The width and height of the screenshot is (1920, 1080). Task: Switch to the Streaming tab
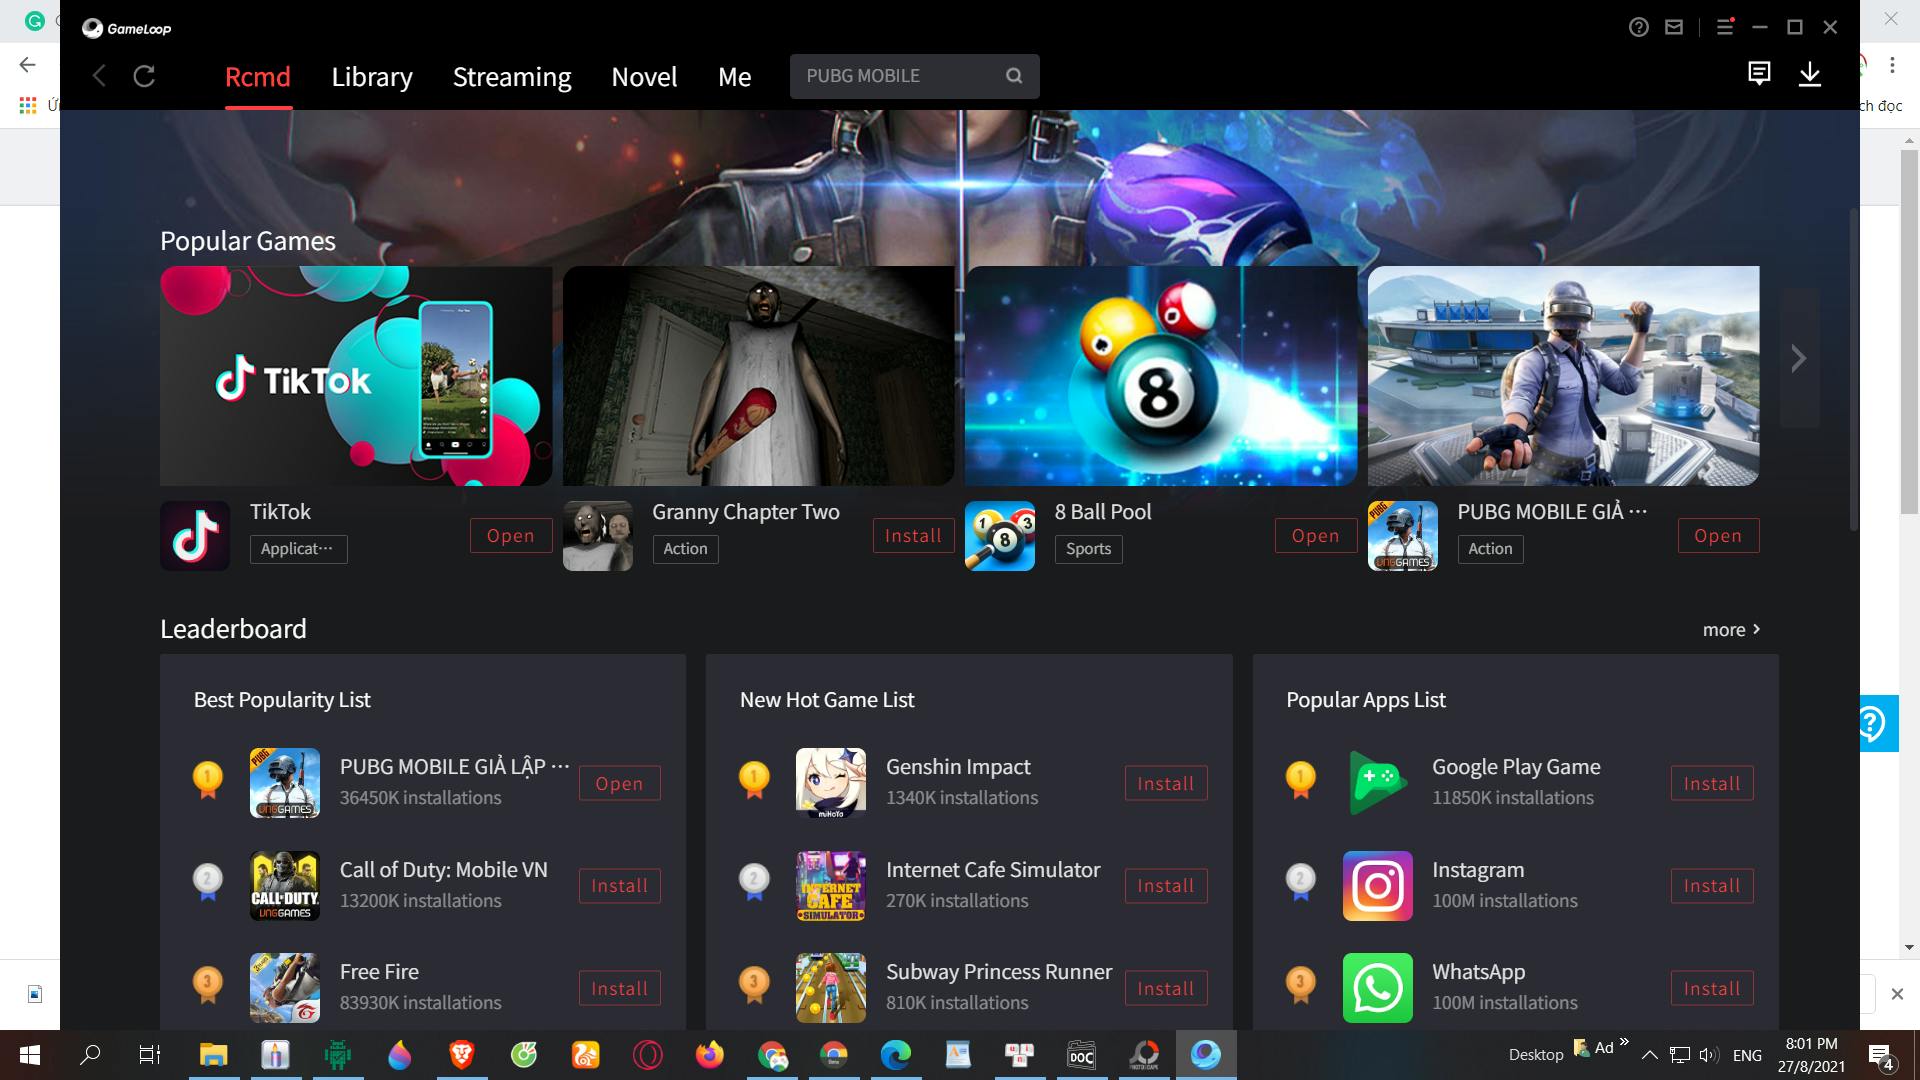tap(512, 77)
